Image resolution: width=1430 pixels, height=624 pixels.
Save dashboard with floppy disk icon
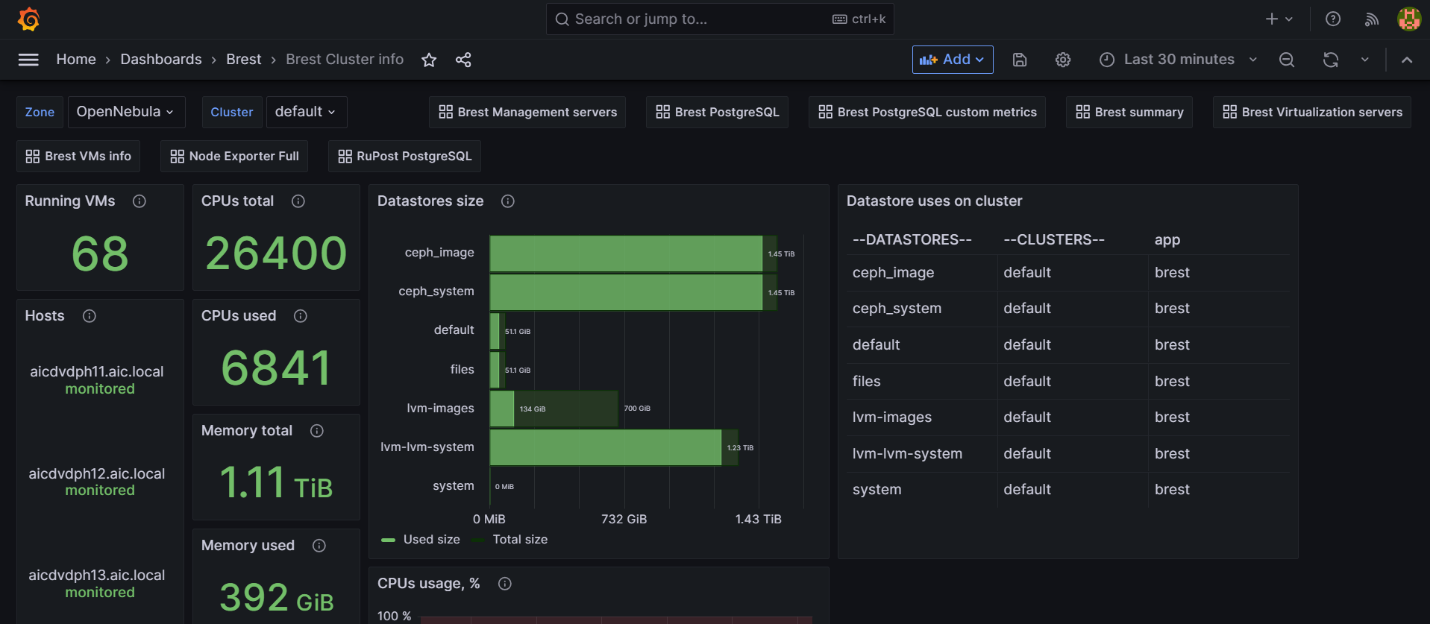pyautogui.click(x=1019, y=60)
